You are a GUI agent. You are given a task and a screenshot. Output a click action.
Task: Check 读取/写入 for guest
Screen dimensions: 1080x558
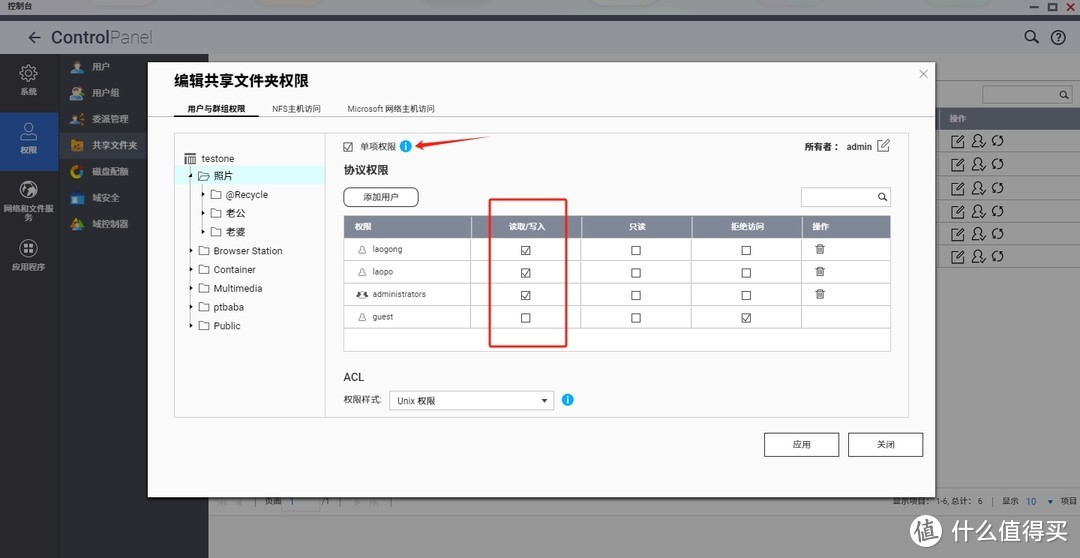526,318
